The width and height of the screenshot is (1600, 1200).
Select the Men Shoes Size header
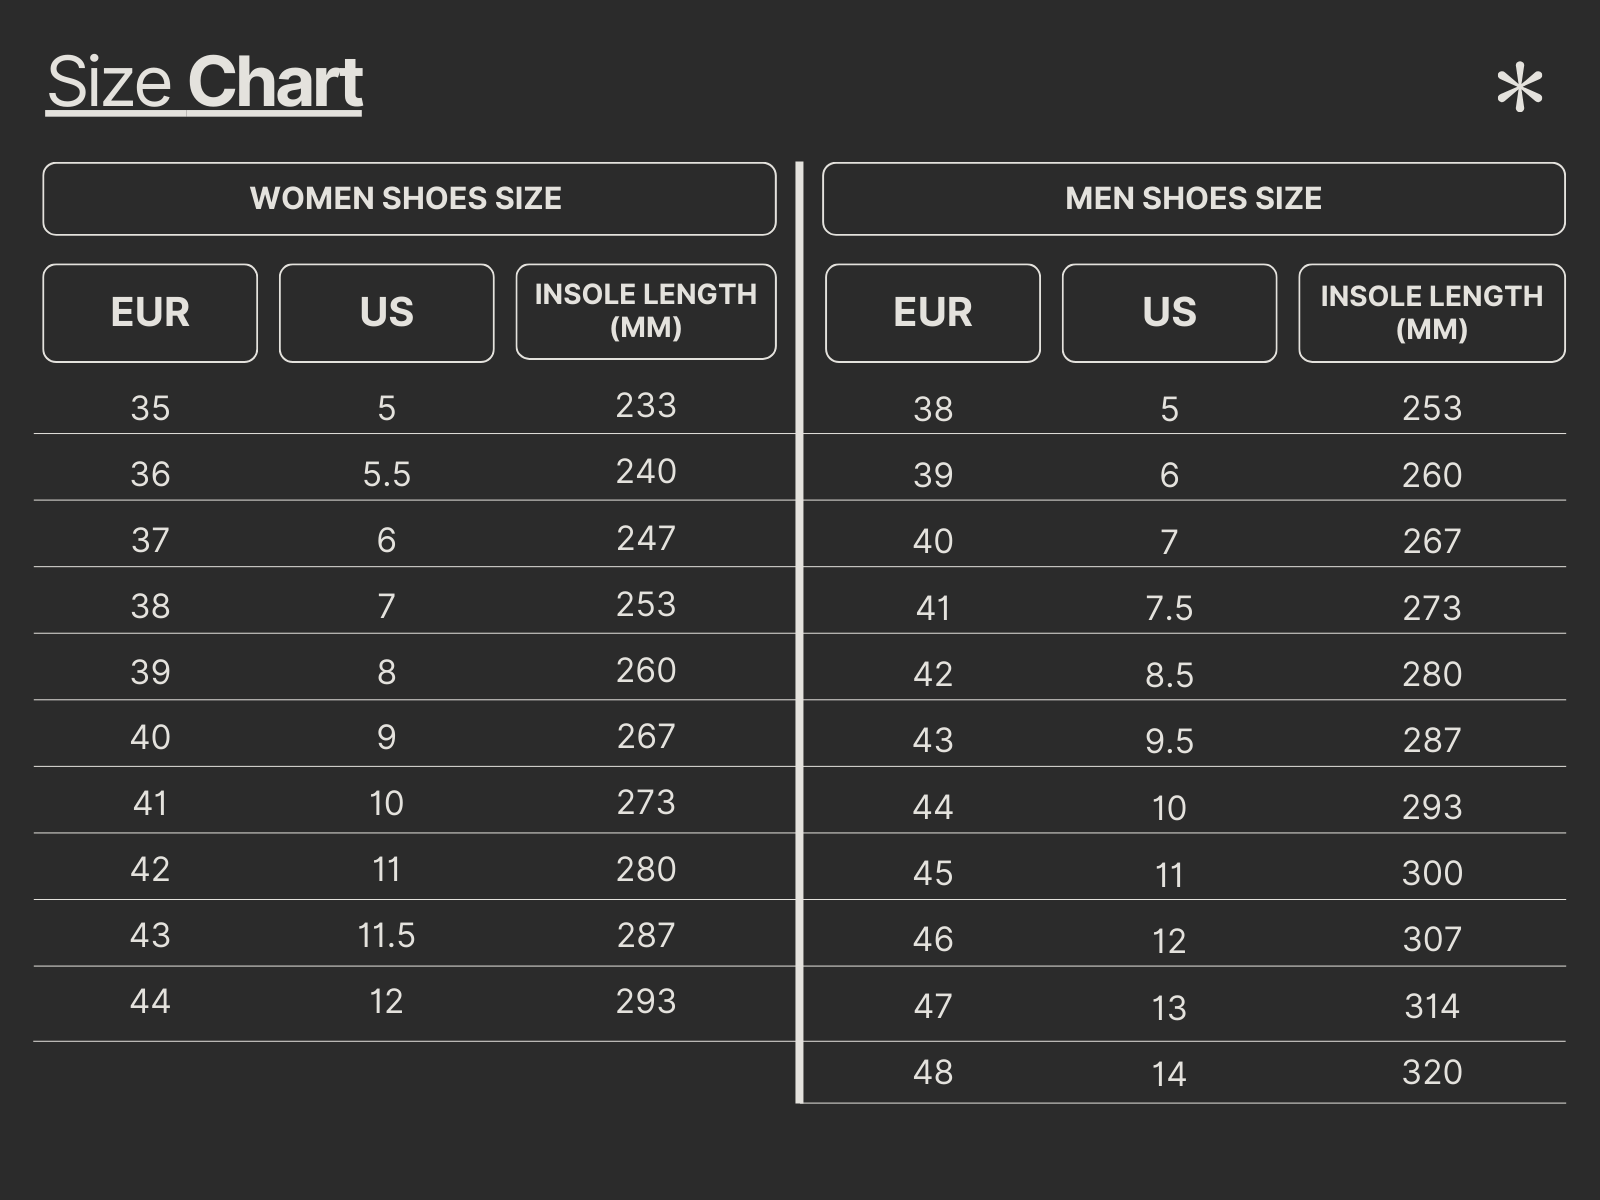[1193, 199]
